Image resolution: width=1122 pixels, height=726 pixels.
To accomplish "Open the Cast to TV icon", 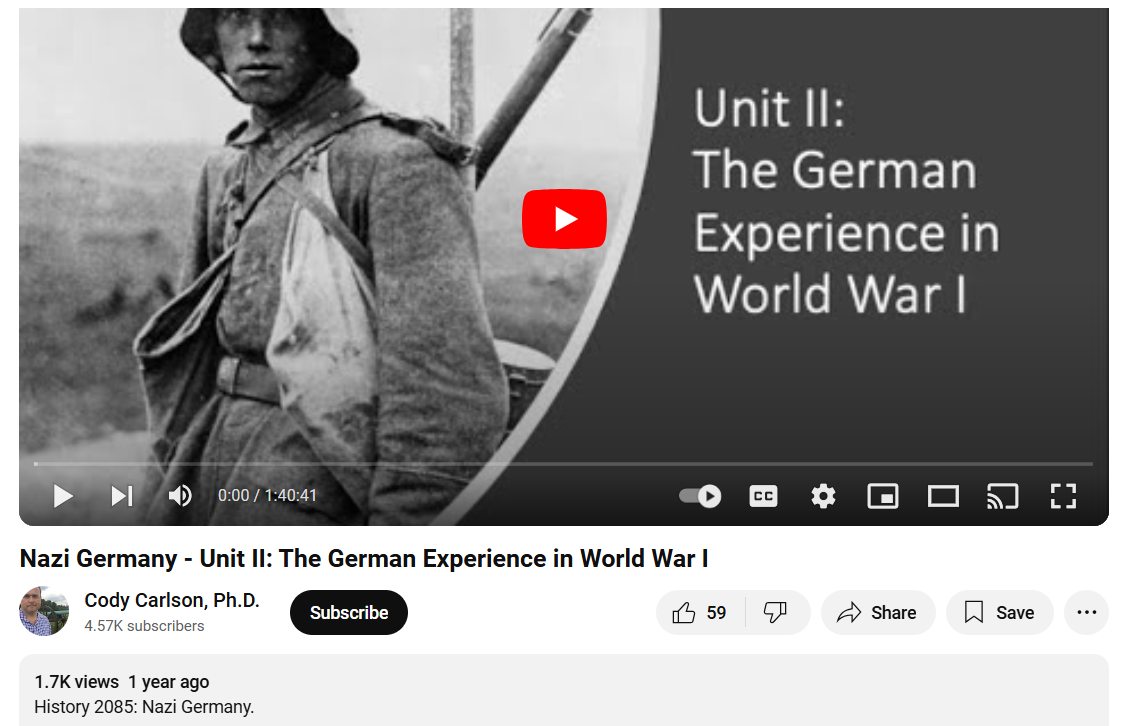I will click(1003, 496).
